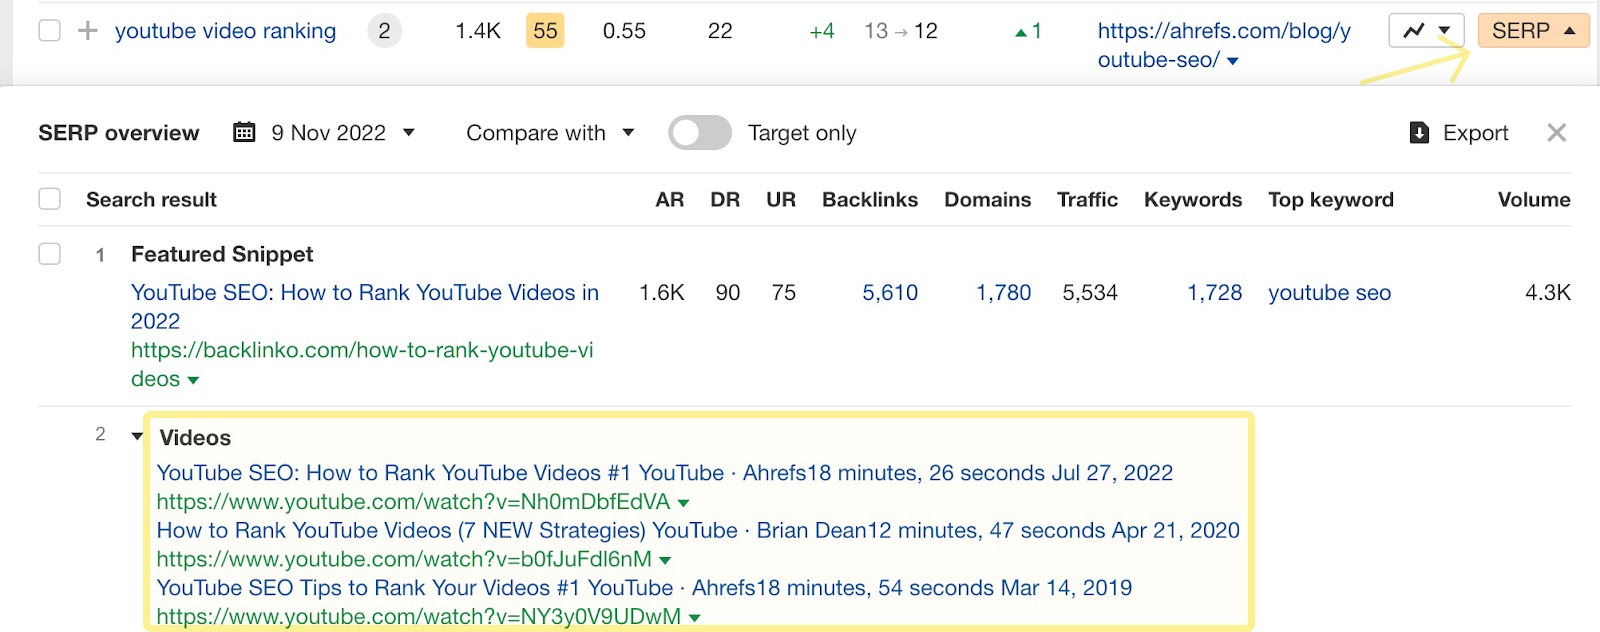The image size is (1600, 632).
Task: Click the position change 13 → 12
Action: coord(901,31)
